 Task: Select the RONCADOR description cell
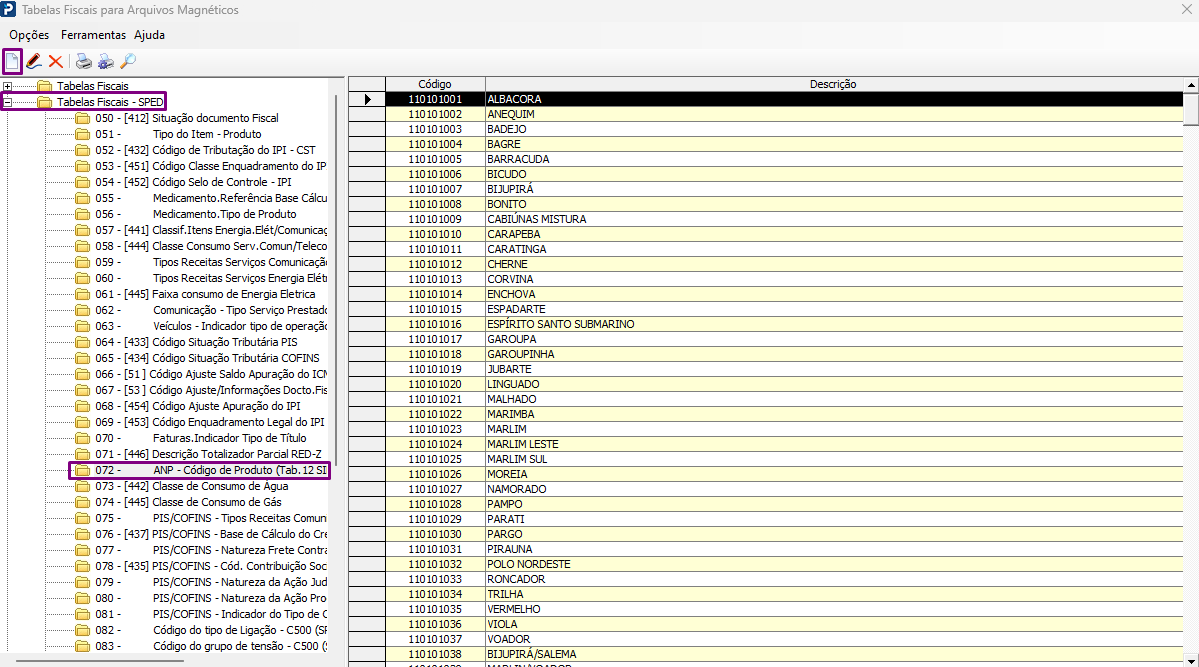[834, 579]
